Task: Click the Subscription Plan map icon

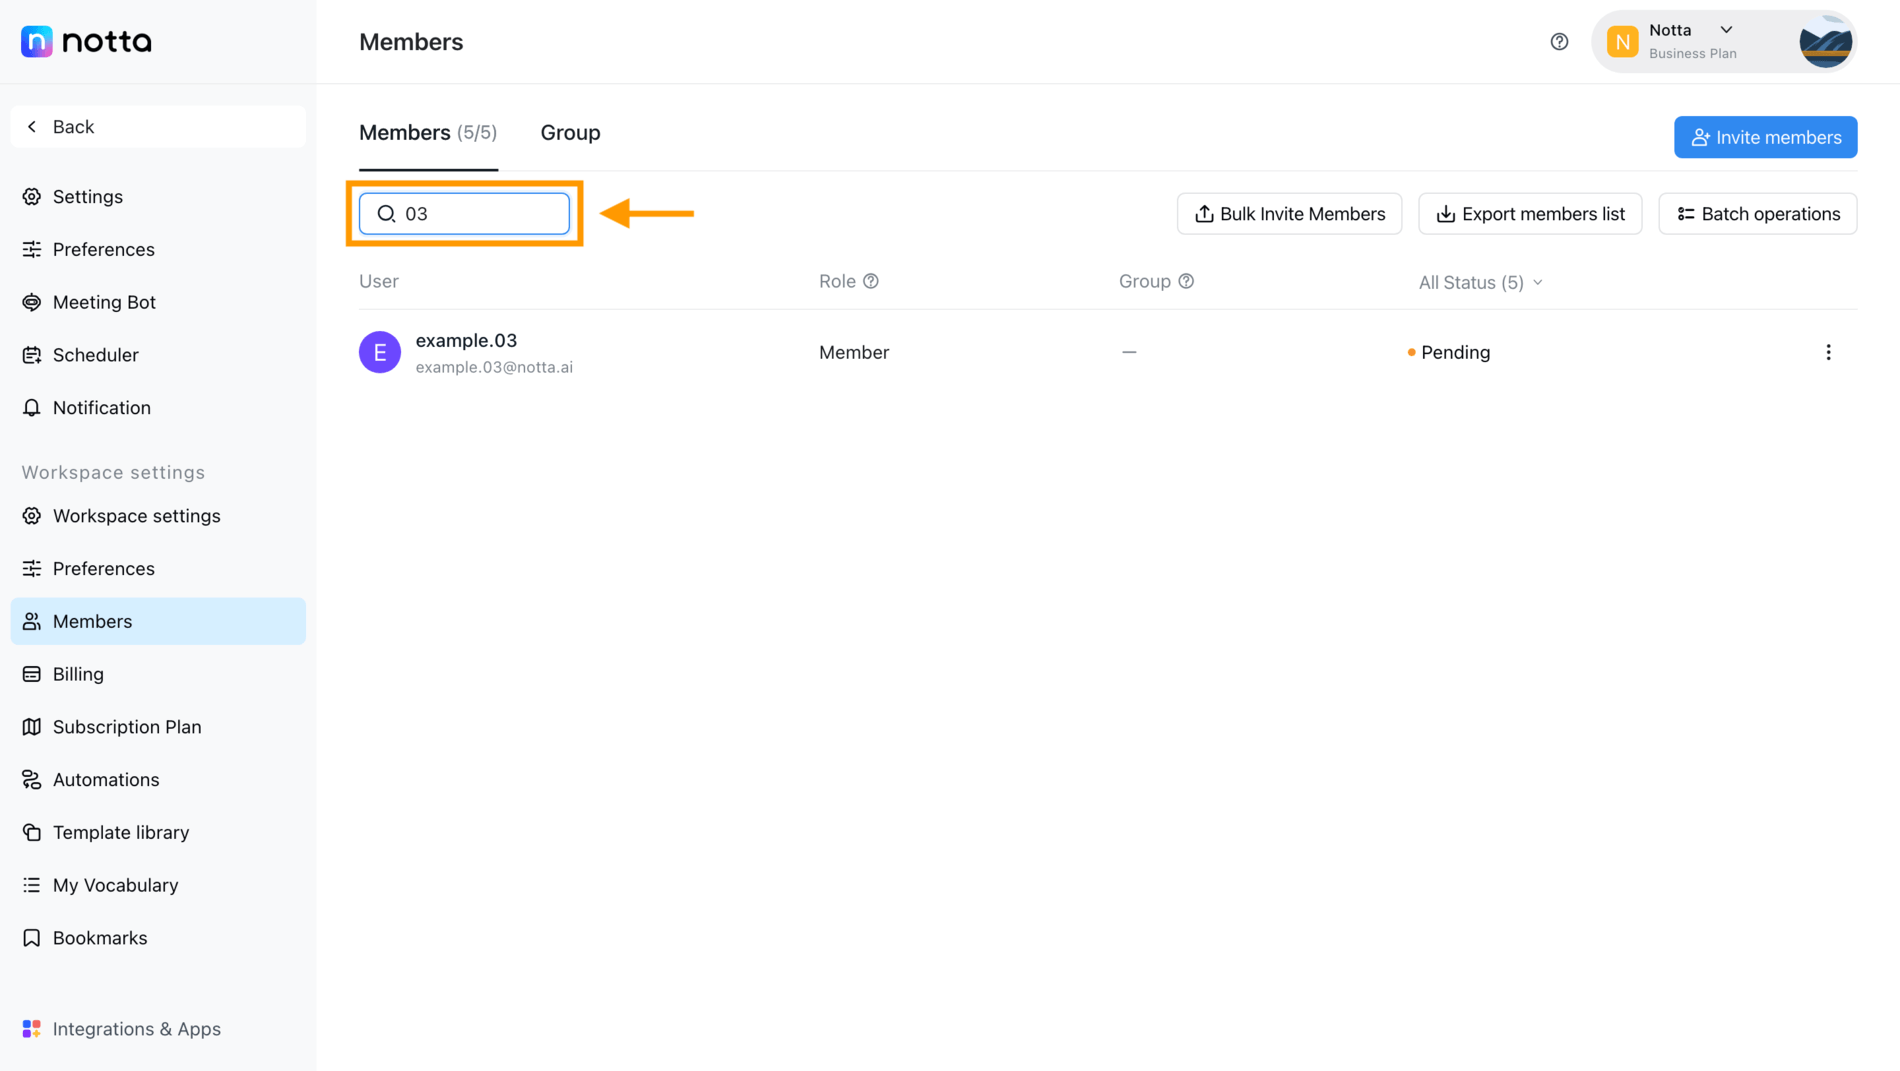Action: [x=32, y=727]
